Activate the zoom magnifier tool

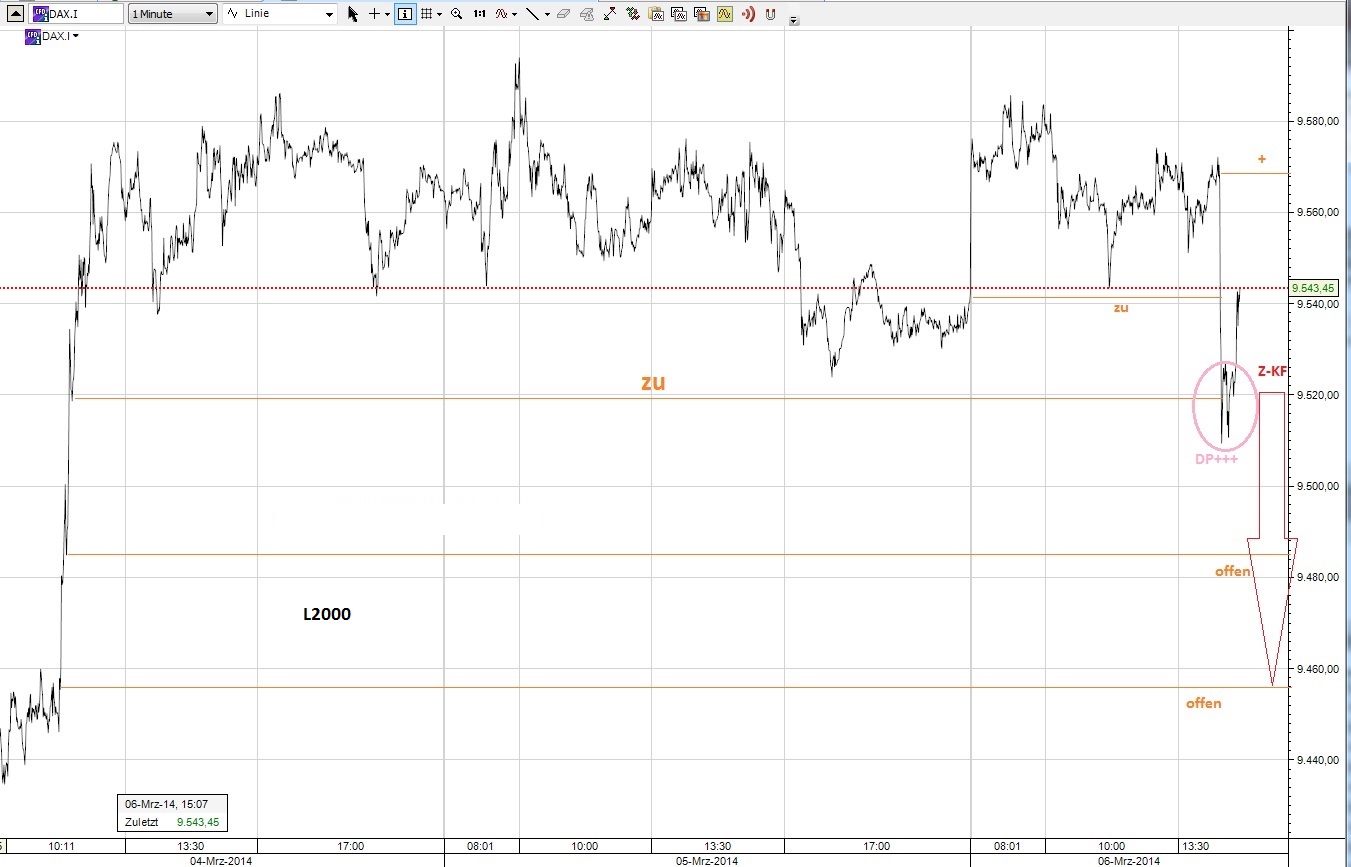point(456,14)
